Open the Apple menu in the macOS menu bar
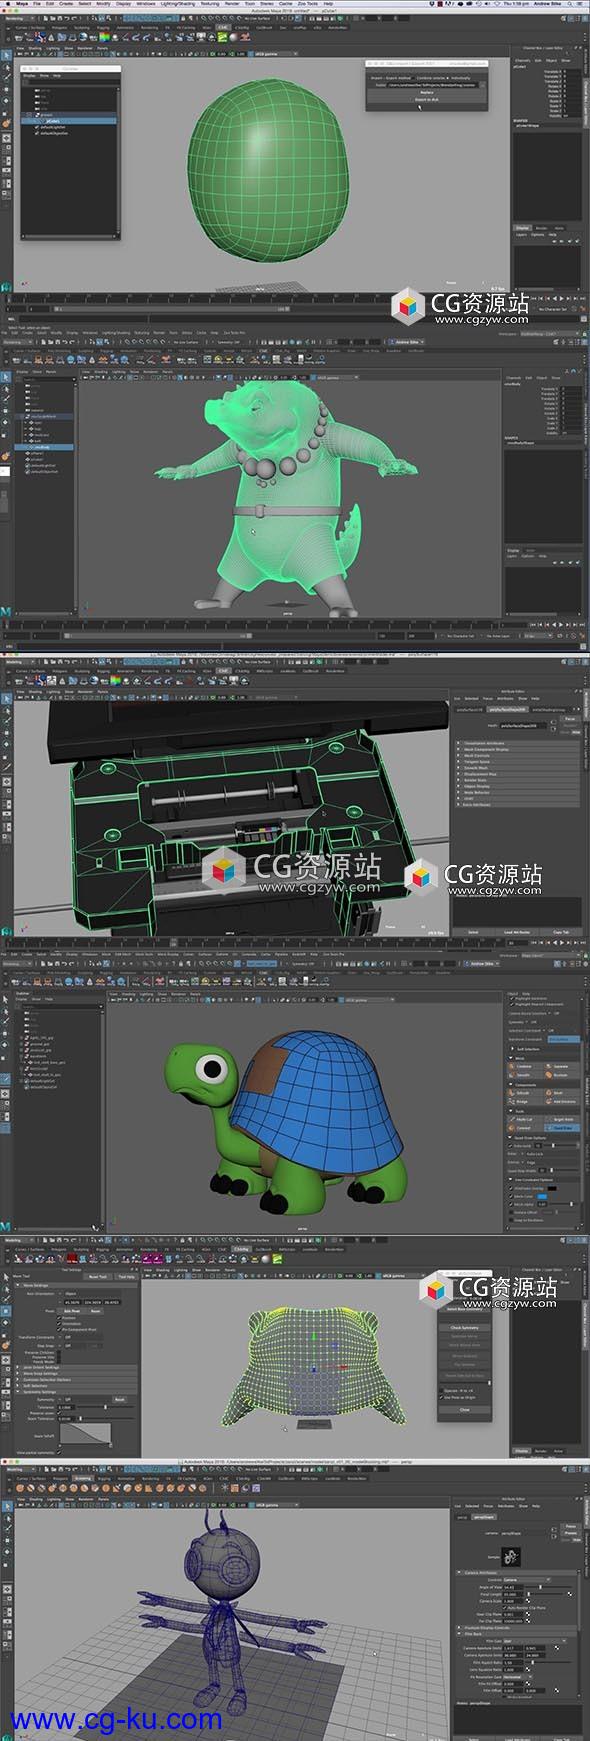 pos(8,3)
